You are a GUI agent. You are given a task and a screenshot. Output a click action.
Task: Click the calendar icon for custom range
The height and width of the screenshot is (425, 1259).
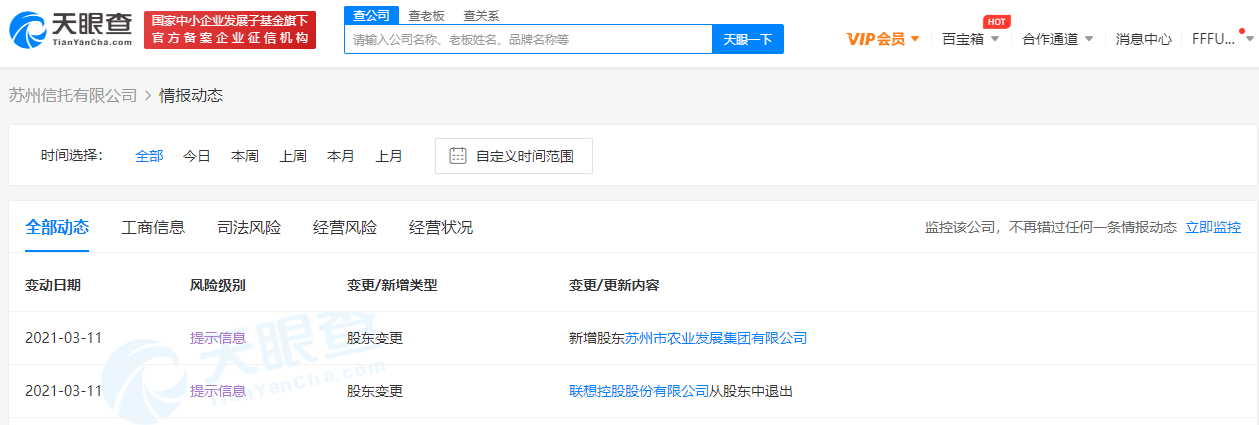(458, 156)
